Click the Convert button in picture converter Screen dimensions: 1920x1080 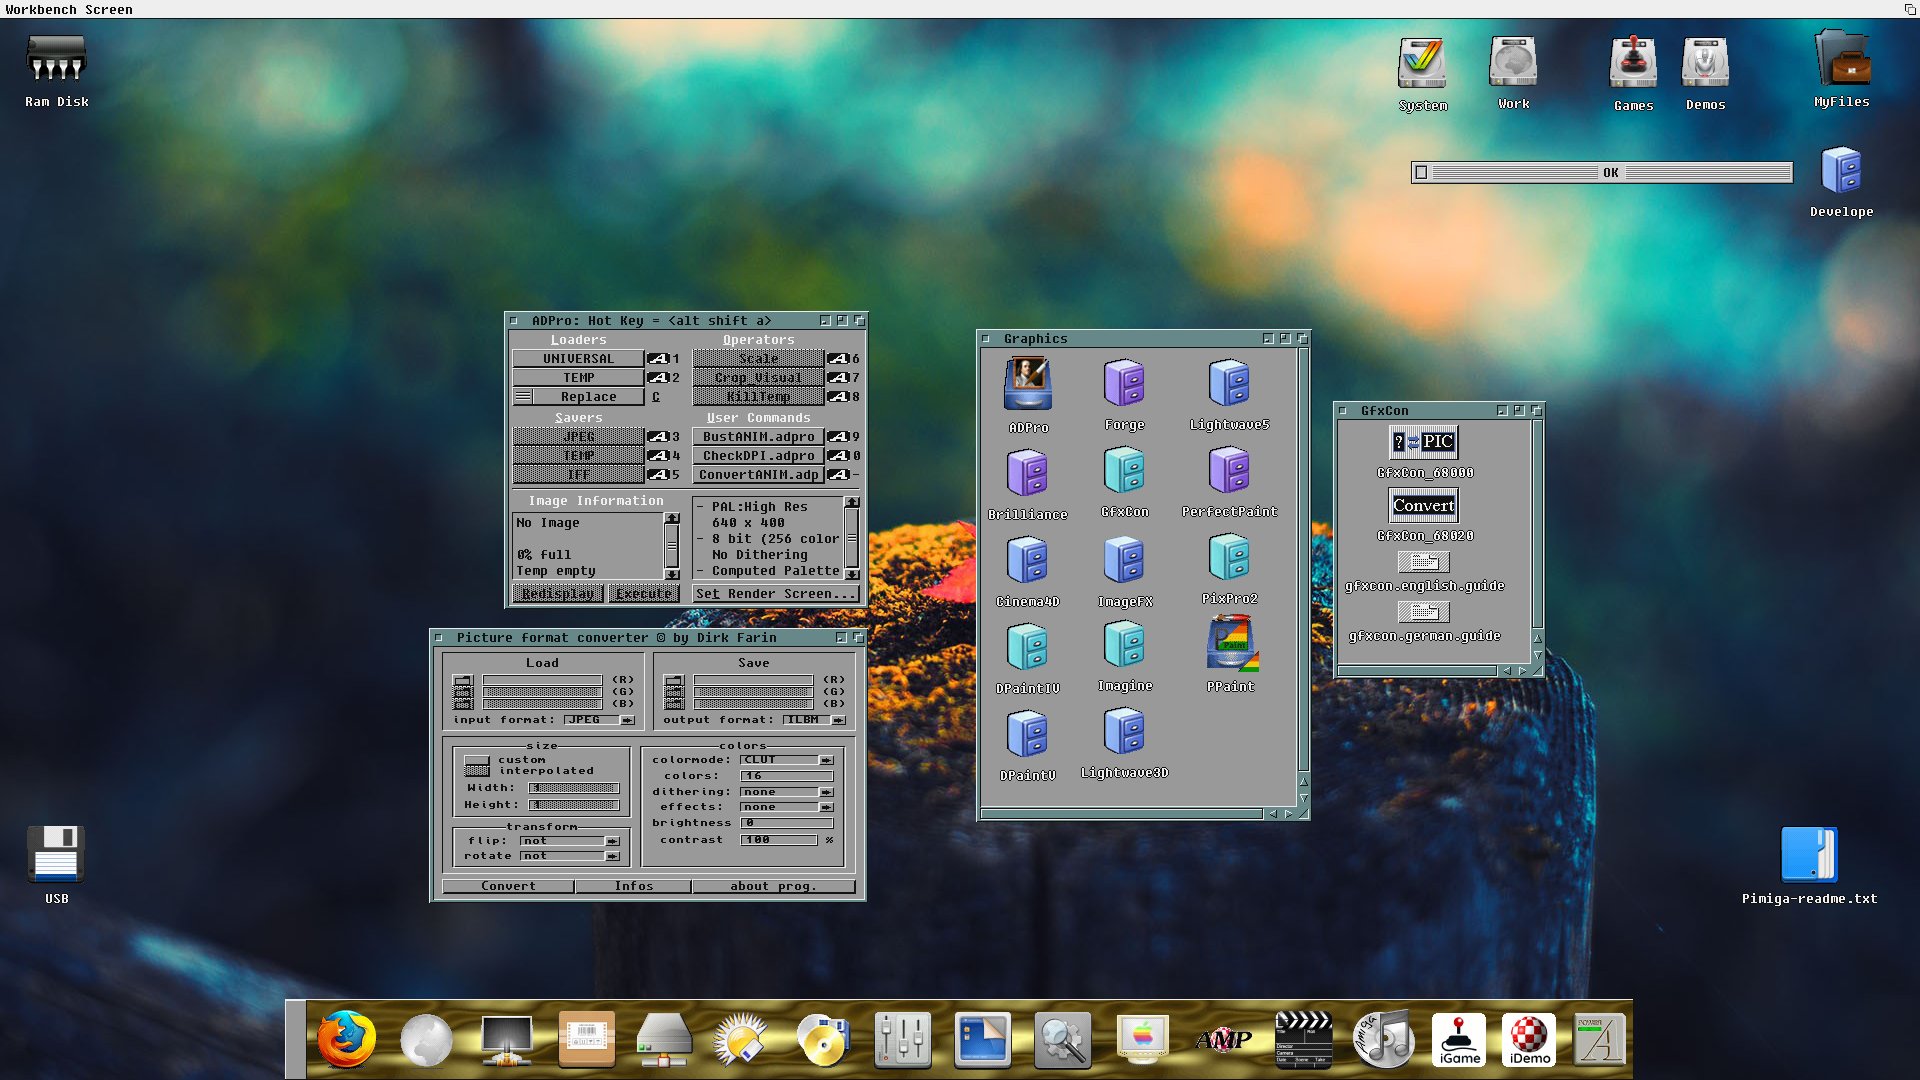pyautogui.click(x=508, y=886)
